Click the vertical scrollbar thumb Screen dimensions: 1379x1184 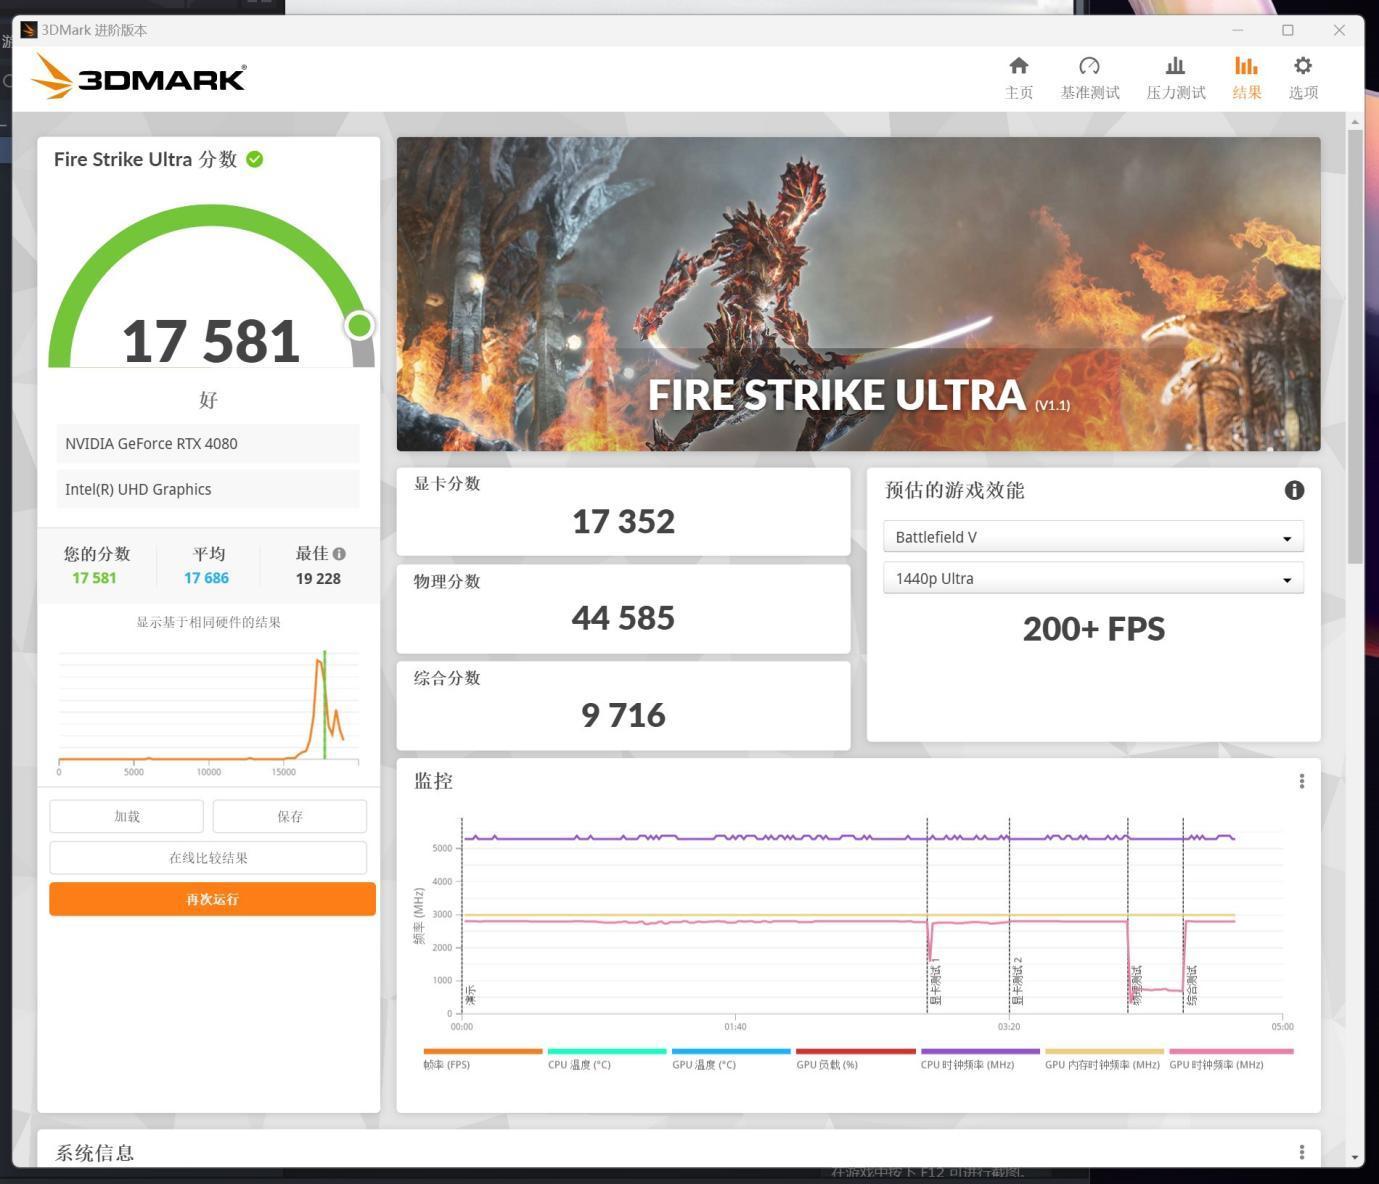click(x=1355, y=346)
